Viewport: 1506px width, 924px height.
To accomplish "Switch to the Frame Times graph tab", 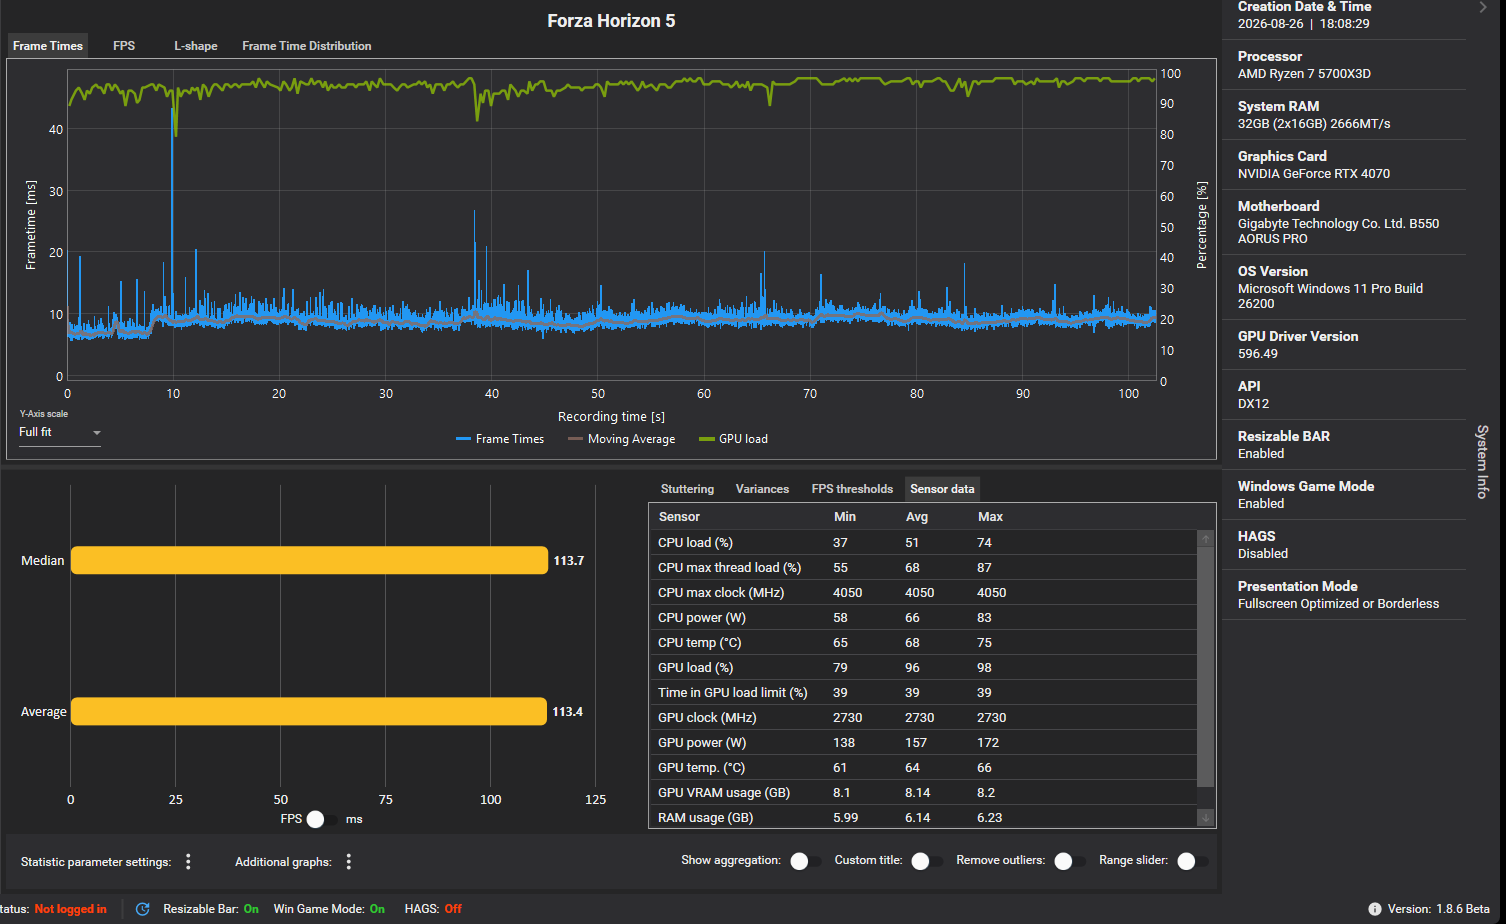I will tap(48, 46).
